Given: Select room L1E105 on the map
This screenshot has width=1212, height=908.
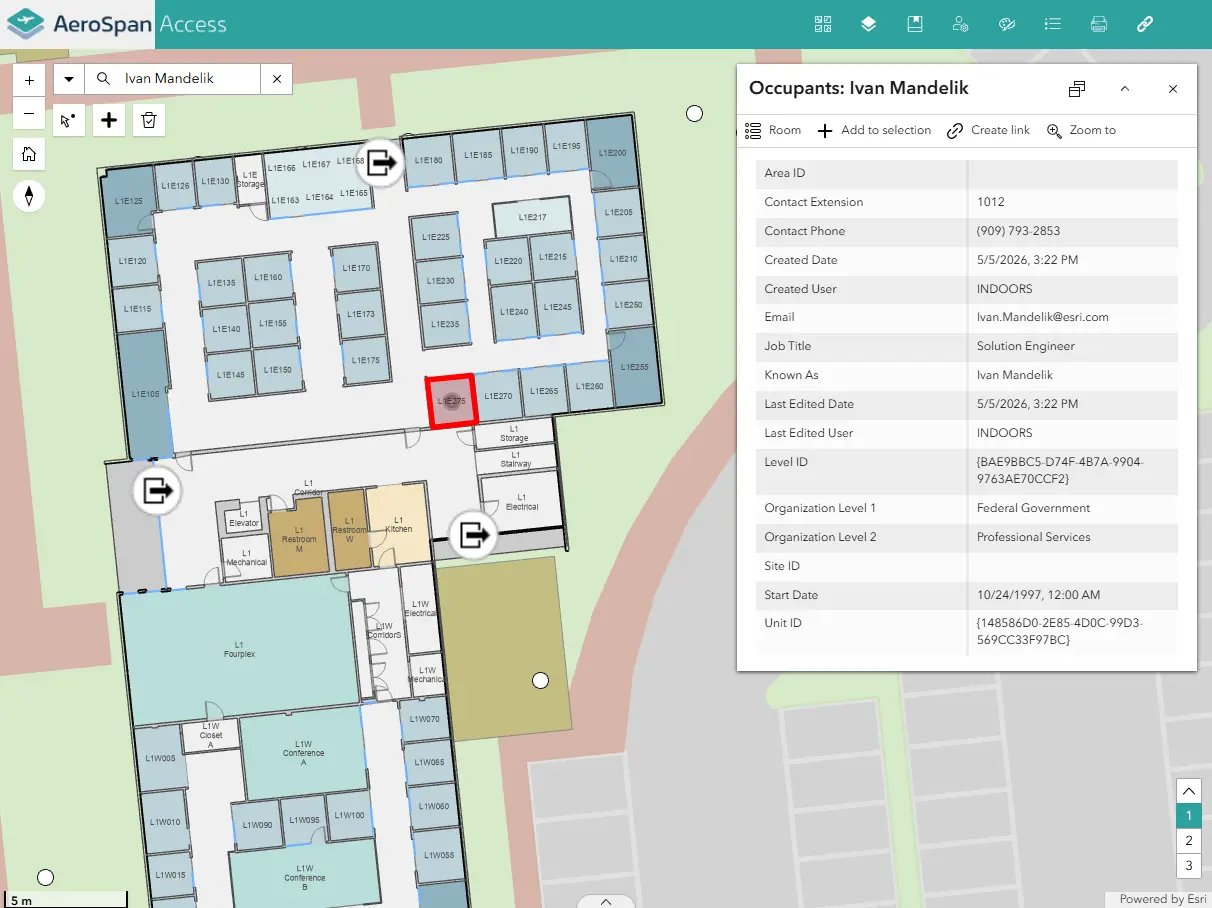Looking at the screenshot, I should [x=144, y=396].
